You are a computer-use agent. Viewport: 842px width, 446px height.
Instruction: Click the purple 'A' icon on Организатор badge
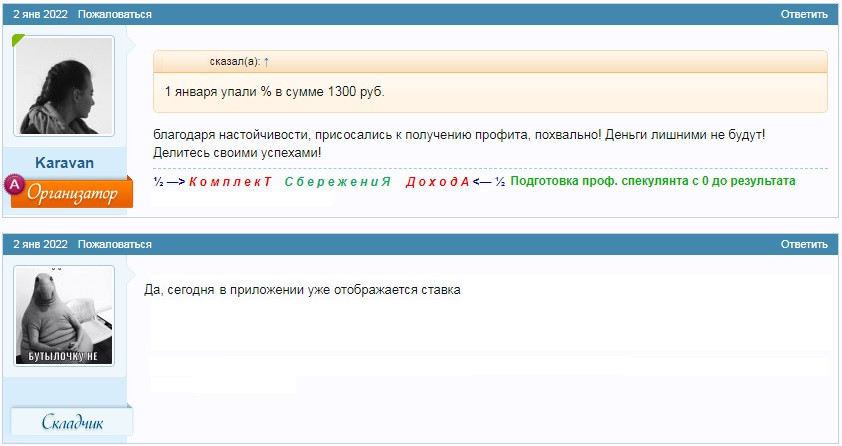click(x=14, y=184)
